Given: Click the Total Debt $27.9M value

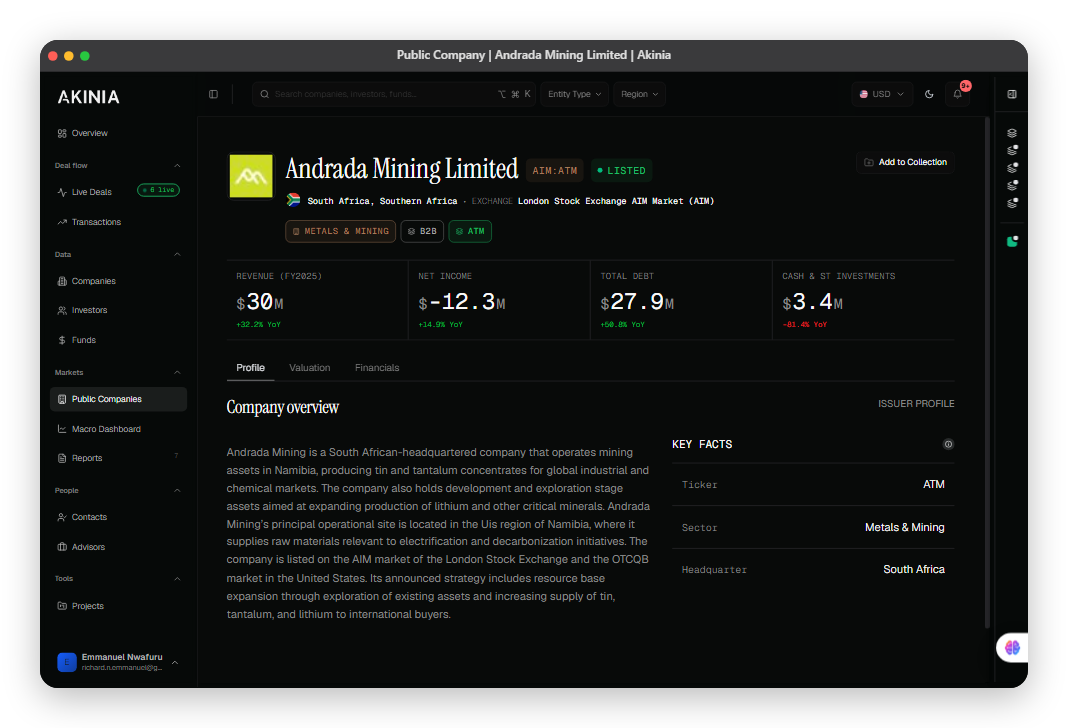Looking at the screenshot, I should coord(637,302).
